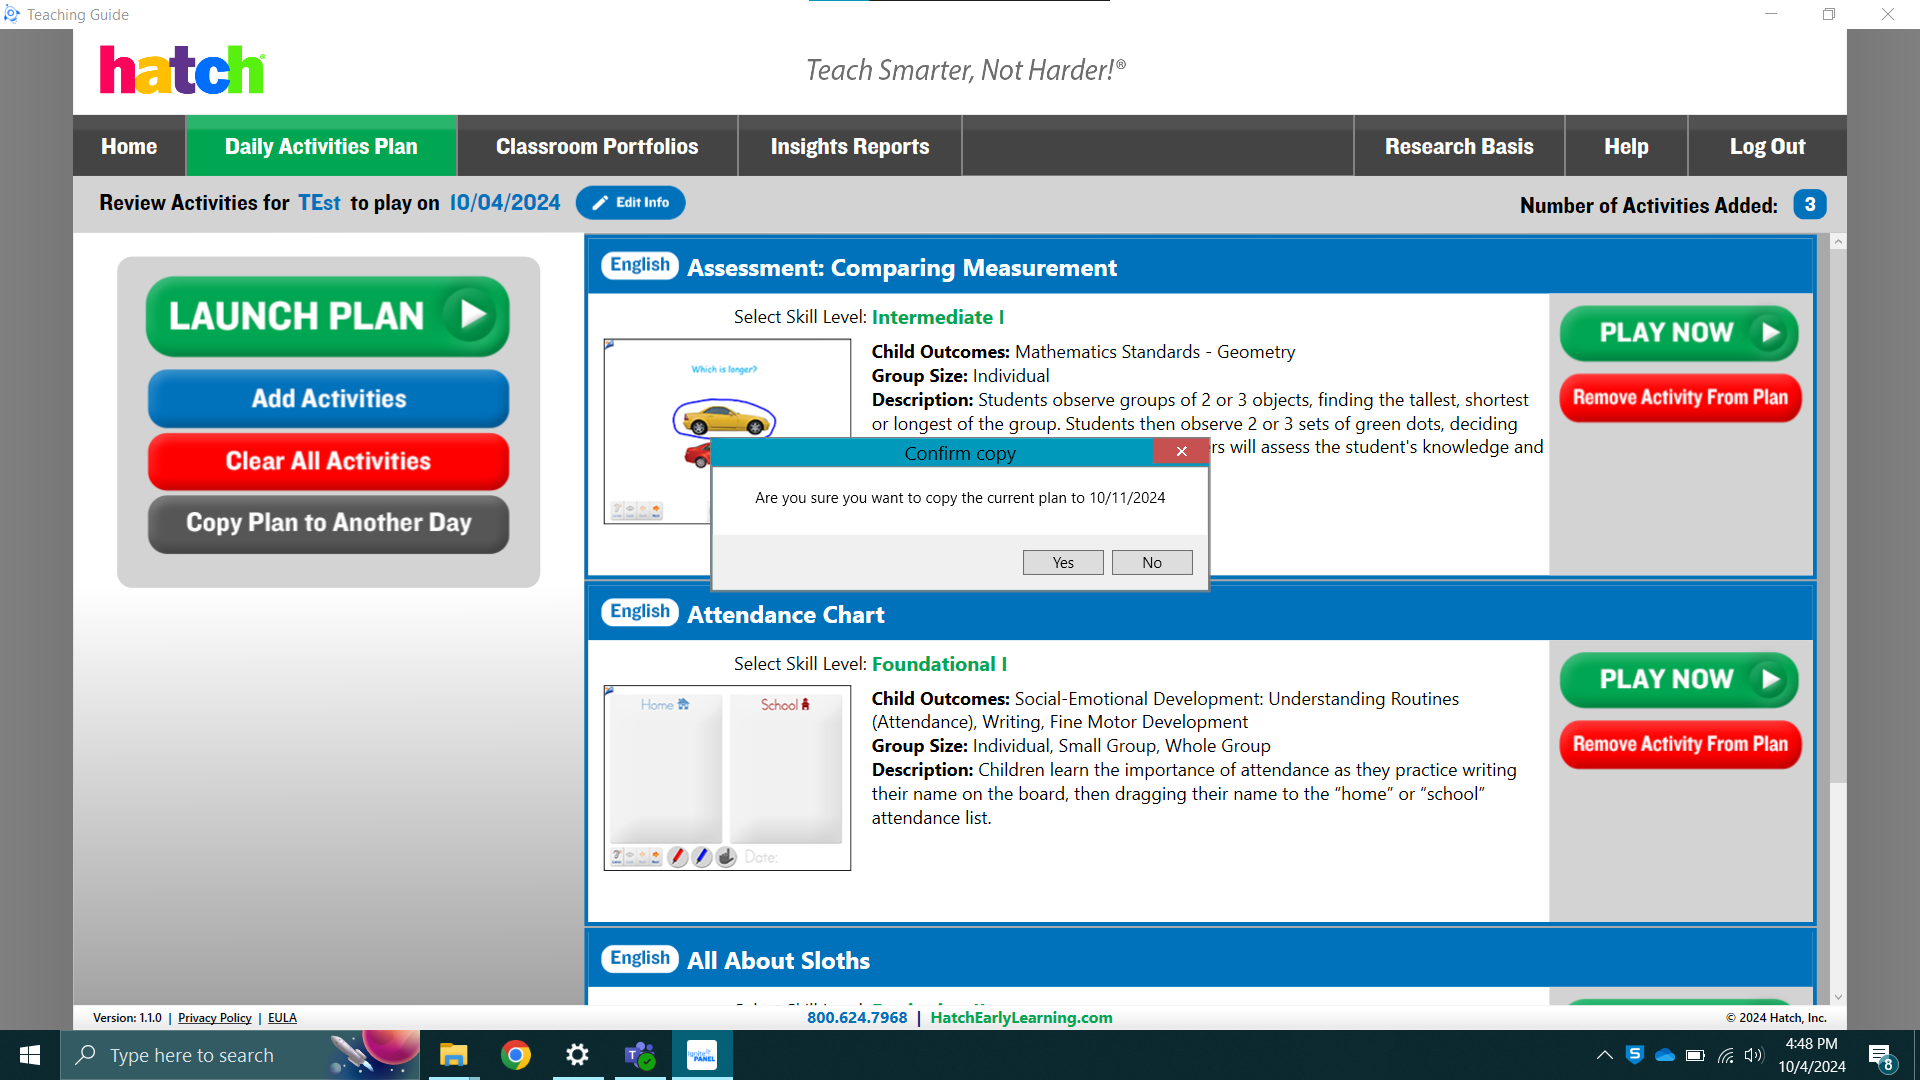Click the Back arrow in Comparing Measurement preview
This screenshot has width=1920, height=1080.
pyautogui.click(x=643, y=508)
